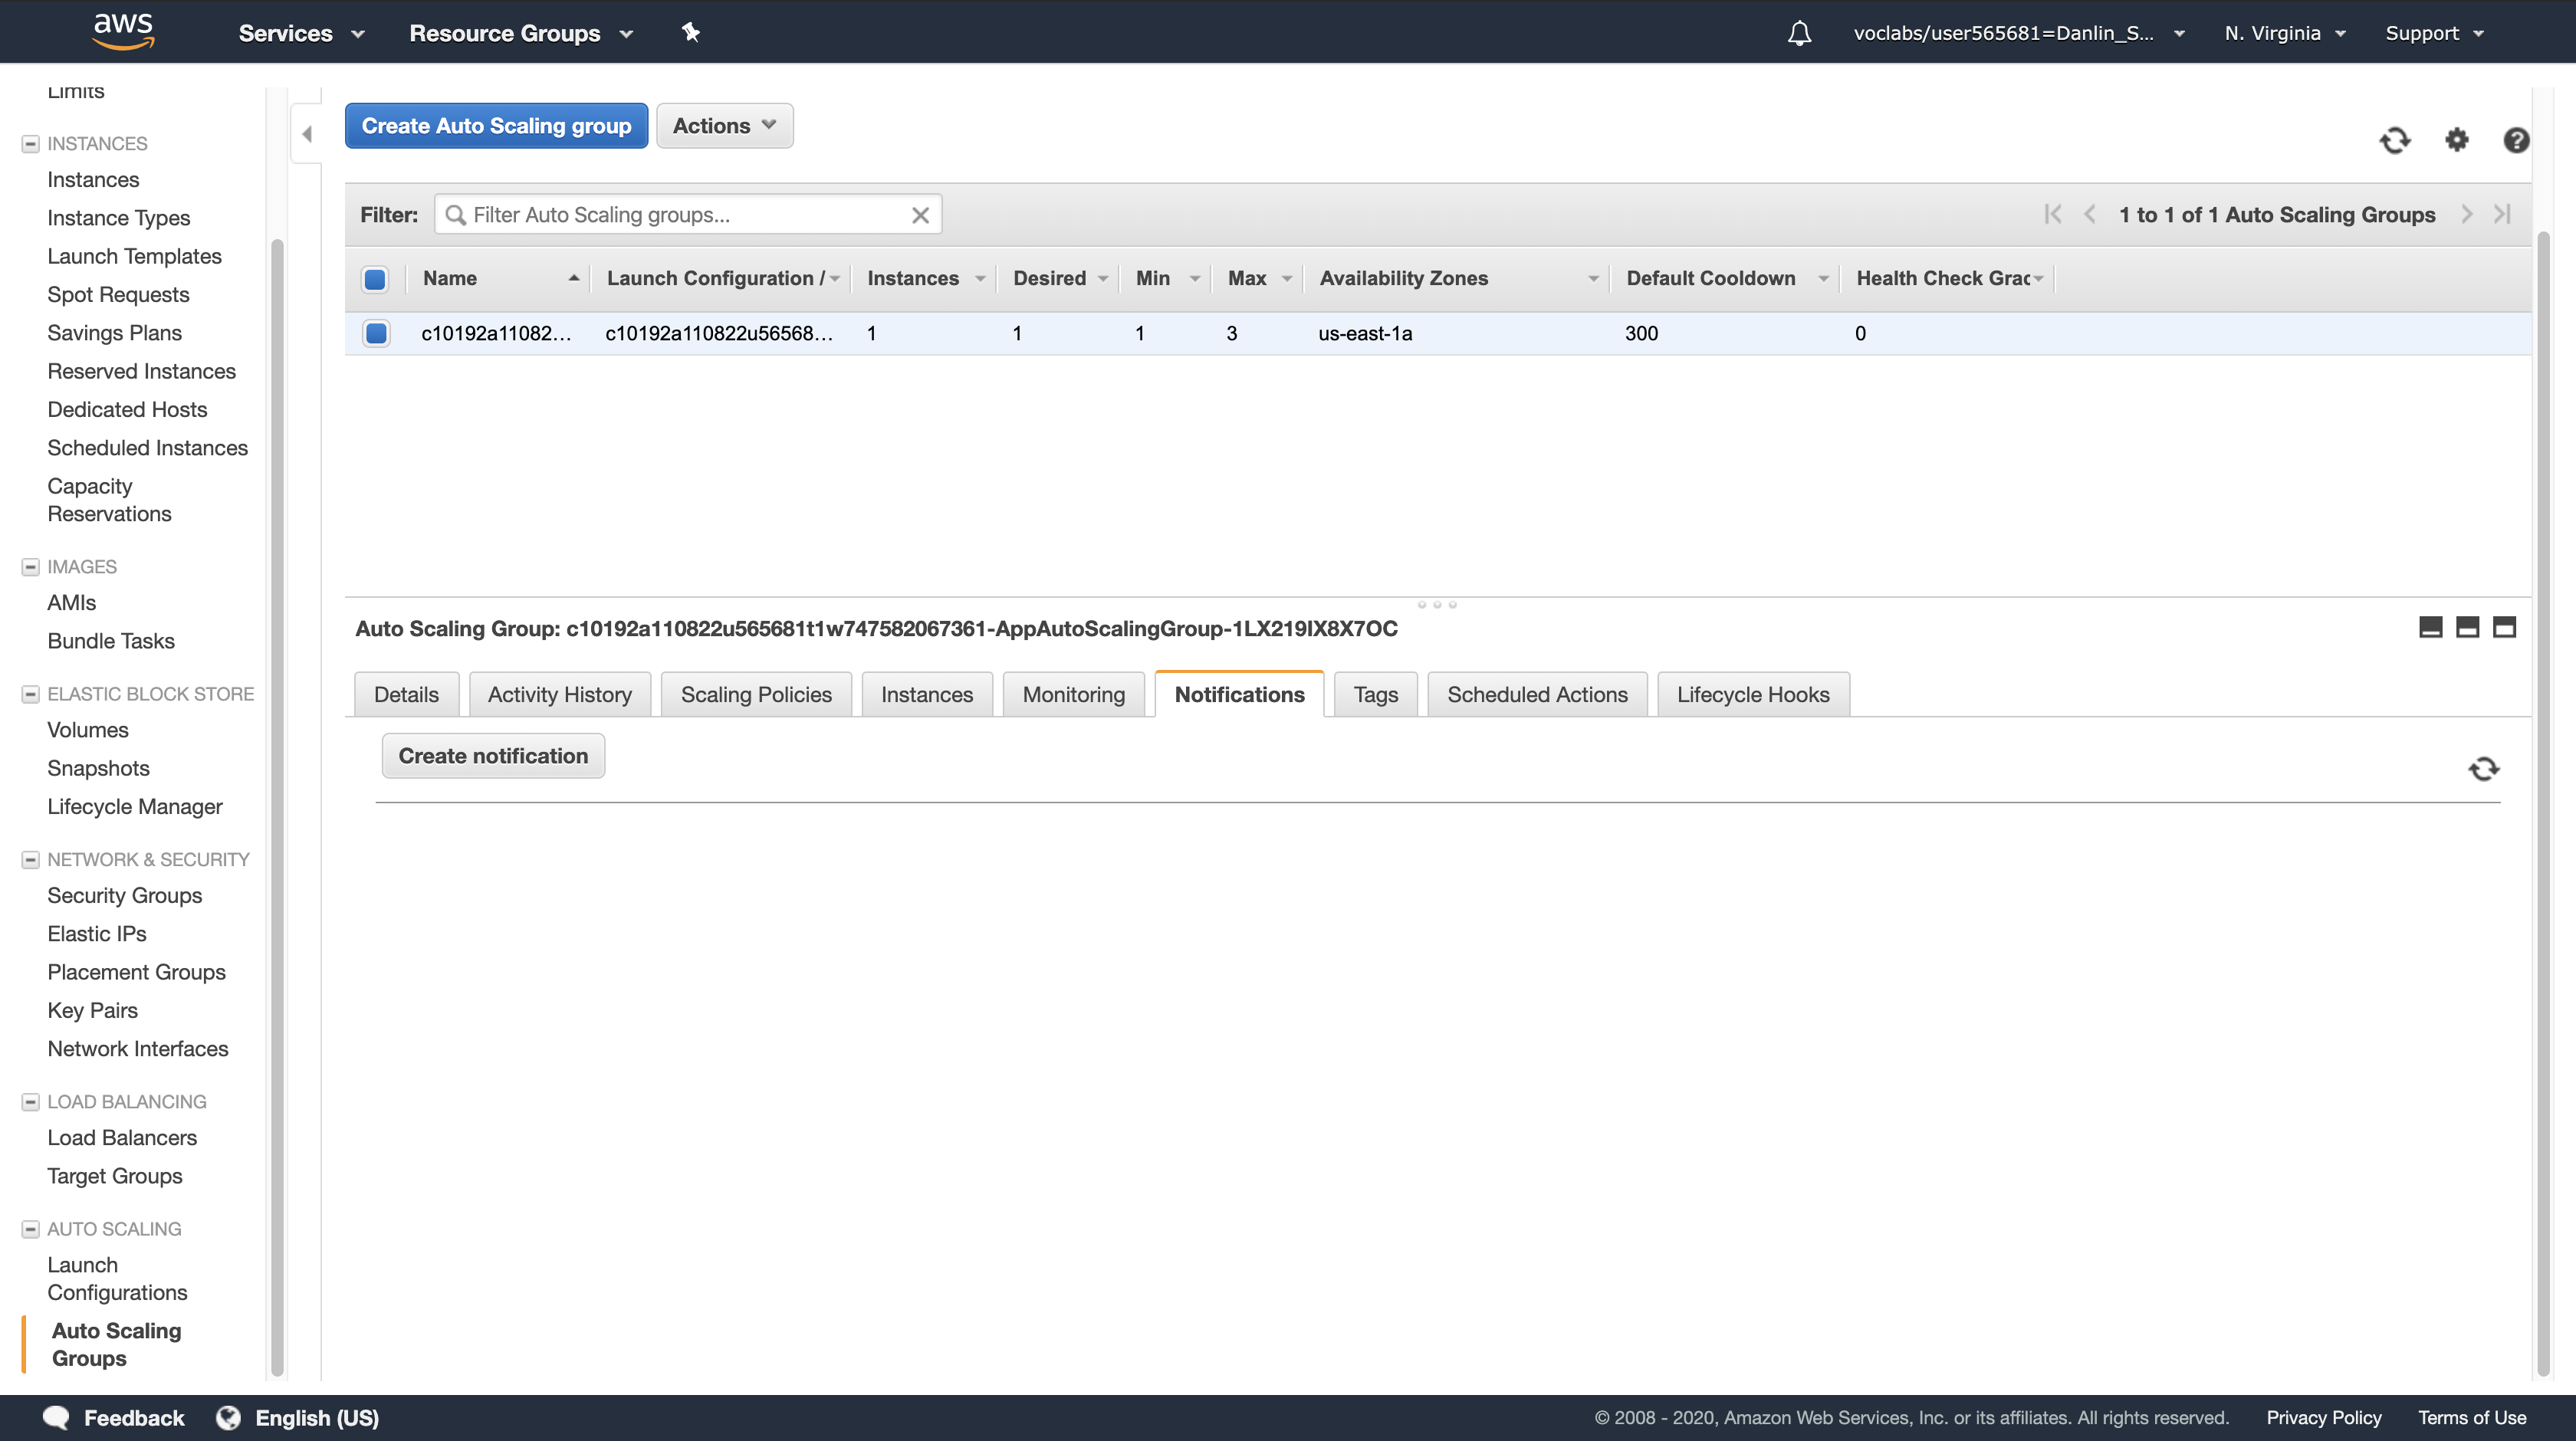Image resolution: width=2576 pixels, height=1441 pixels.
Task: Collapse the INSTANCES sidebar section
Action: pos(30,144)
